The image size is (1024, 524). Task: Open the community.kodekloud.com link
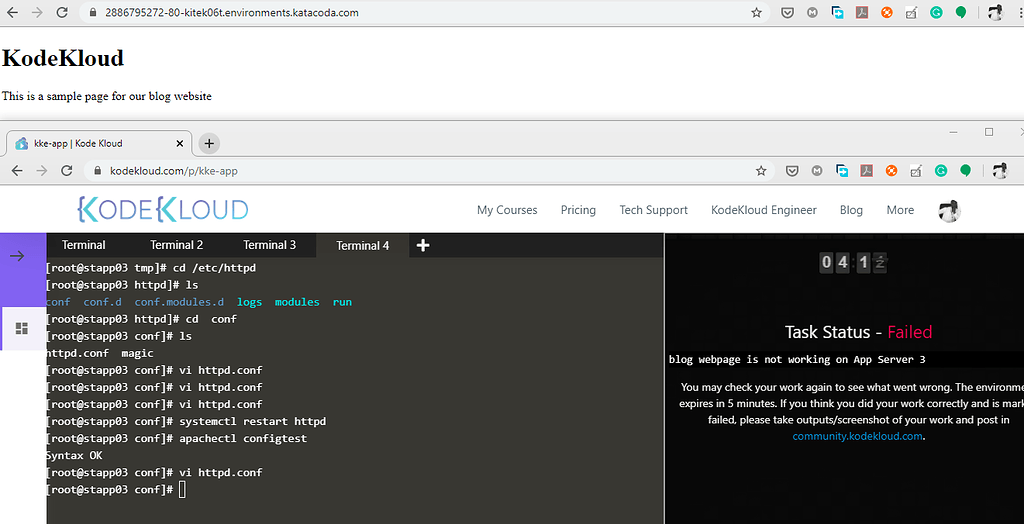[x=857, y=436]
